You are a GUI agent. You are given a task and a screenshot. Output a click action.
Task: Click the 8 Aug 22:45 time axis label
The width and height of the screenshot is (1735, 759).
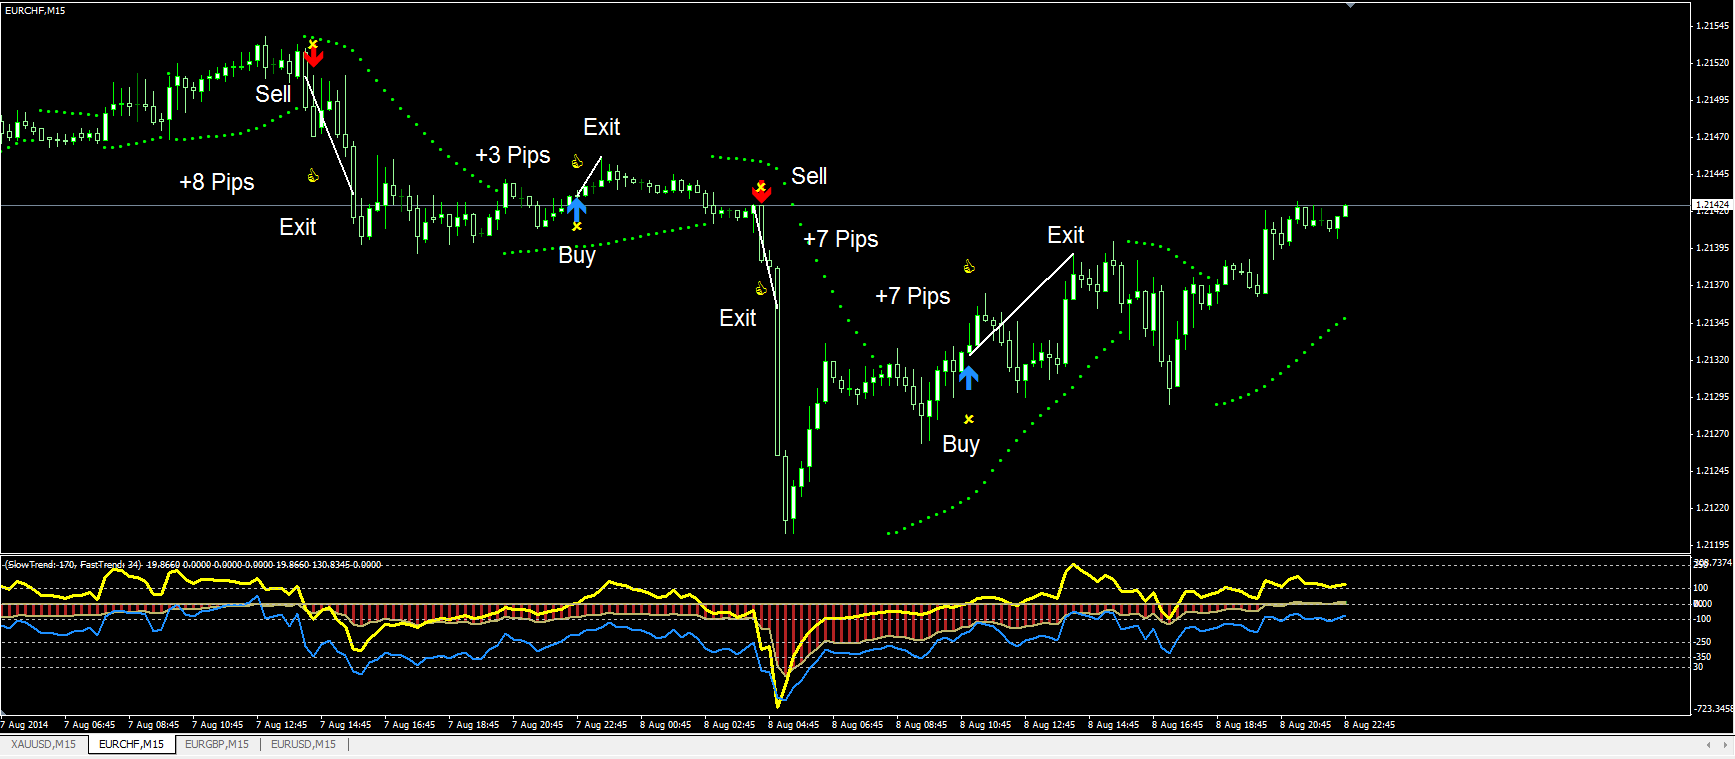coord(1369,725)
